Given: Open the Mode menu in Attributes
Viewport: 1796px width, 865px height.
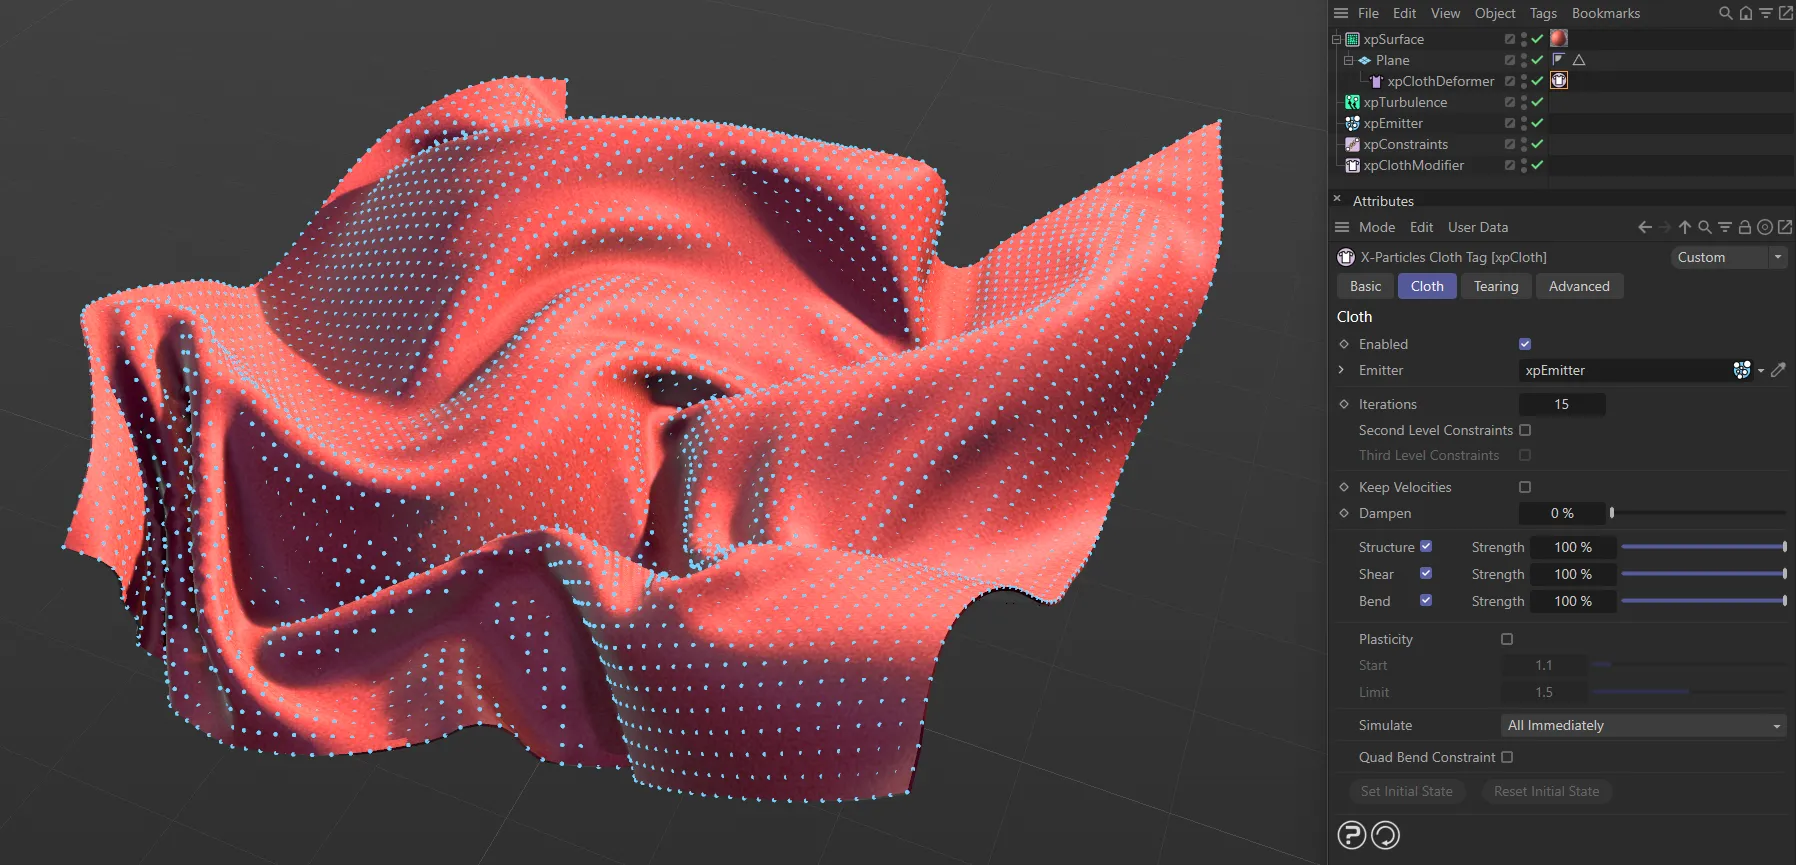Looking at the screenshot, I should [x=1377, y=227].
